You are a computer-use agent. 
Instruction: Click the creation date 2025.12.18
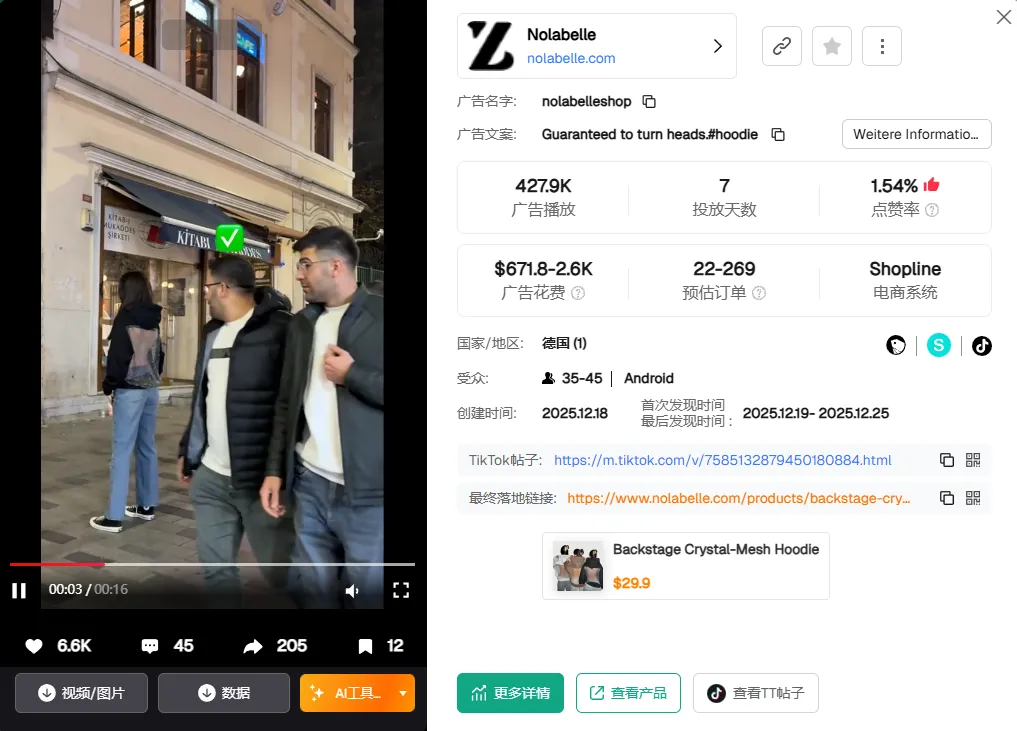pyautogui.click(x=575, y=413)
